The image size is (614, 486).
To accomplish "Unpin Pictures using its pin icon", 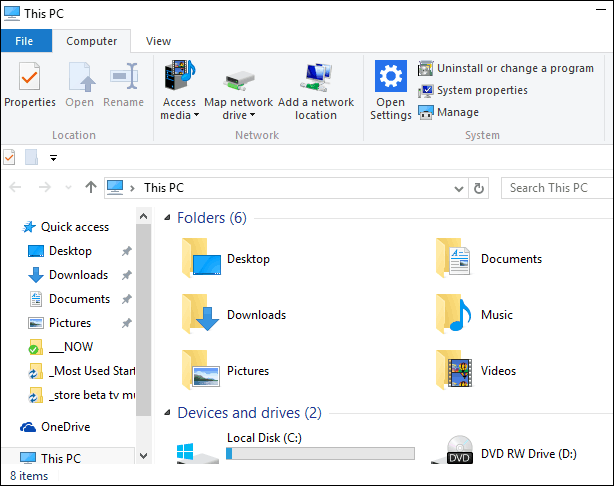I will point(126,323).
